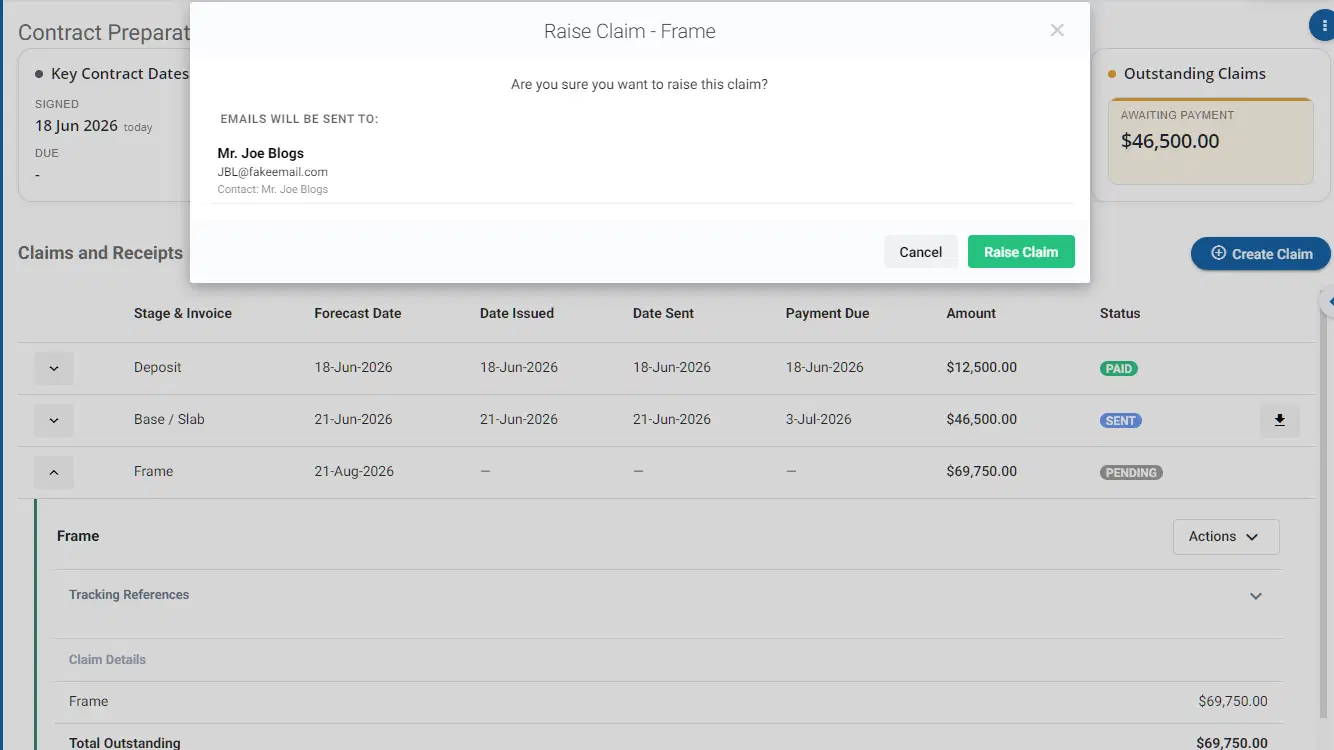Click the $69,750.00 amount in Frame table row
The image size is (1334, 750).
[982, 471]
